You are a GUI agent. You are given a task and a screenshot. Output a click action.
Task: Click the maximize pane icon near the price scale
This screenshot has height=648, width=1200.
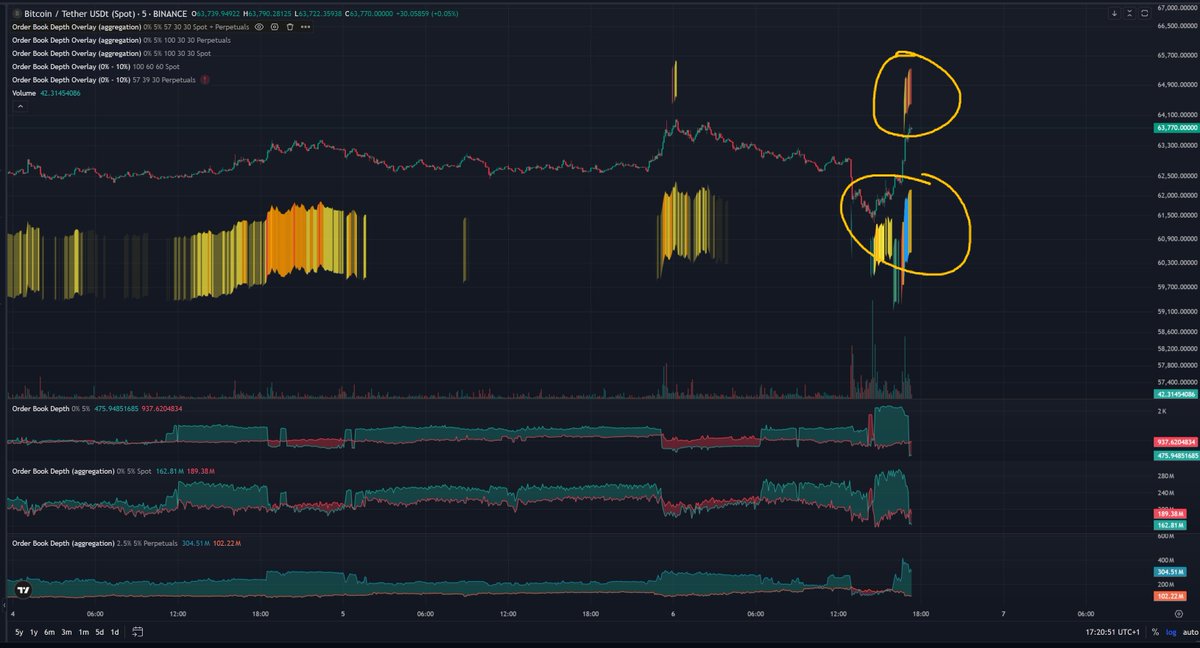tap(1145, 13)
